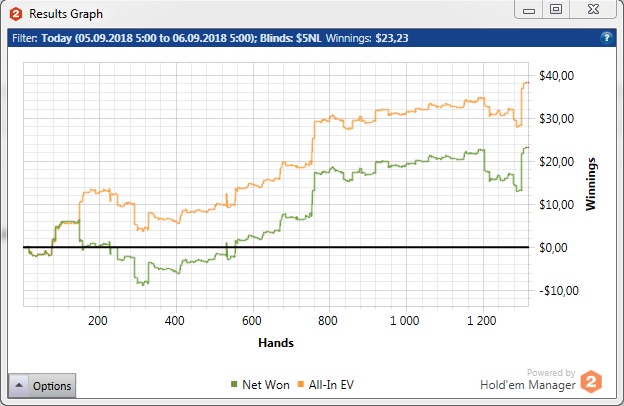Click the All-In EV orange legend swatch
This screenshot has height=406, width=624.
point(301,385)
